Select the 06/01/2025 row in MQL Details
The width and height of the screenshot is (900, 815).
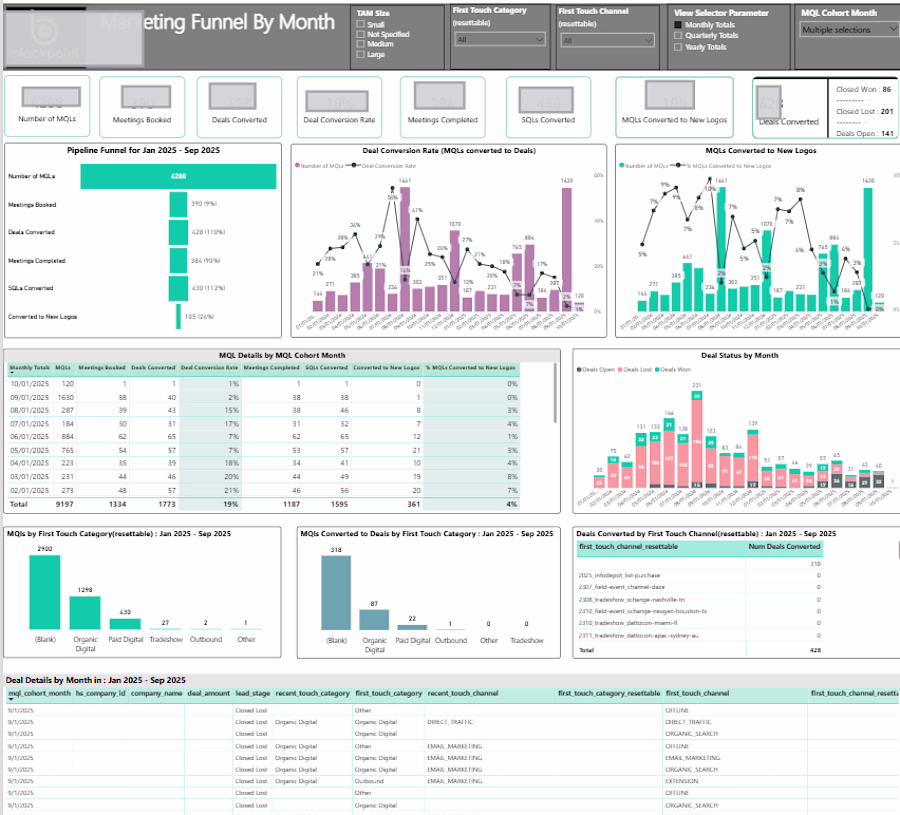tap(263, 437)
